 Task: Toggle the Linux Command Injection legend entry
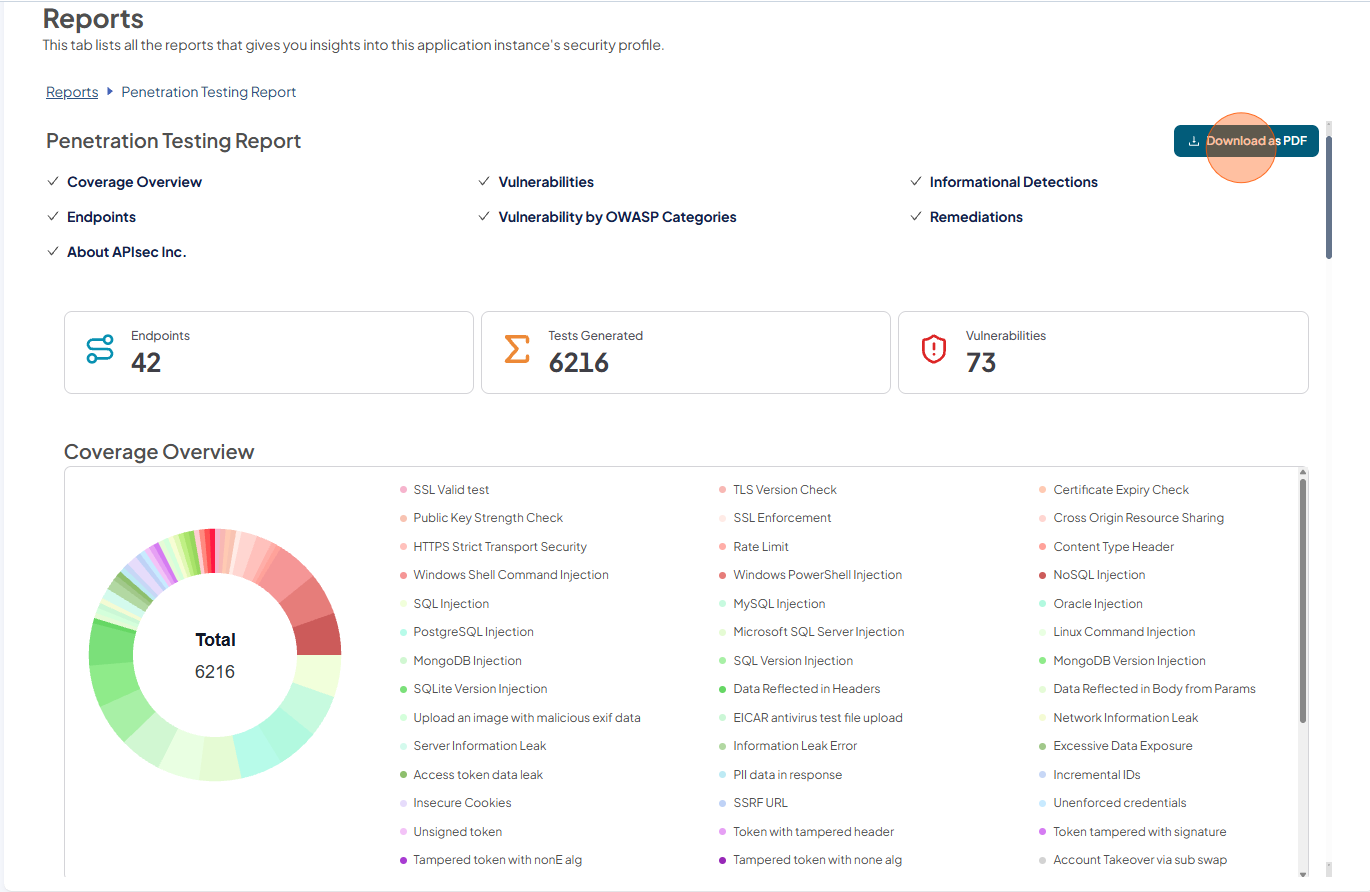click(1117, 632)
